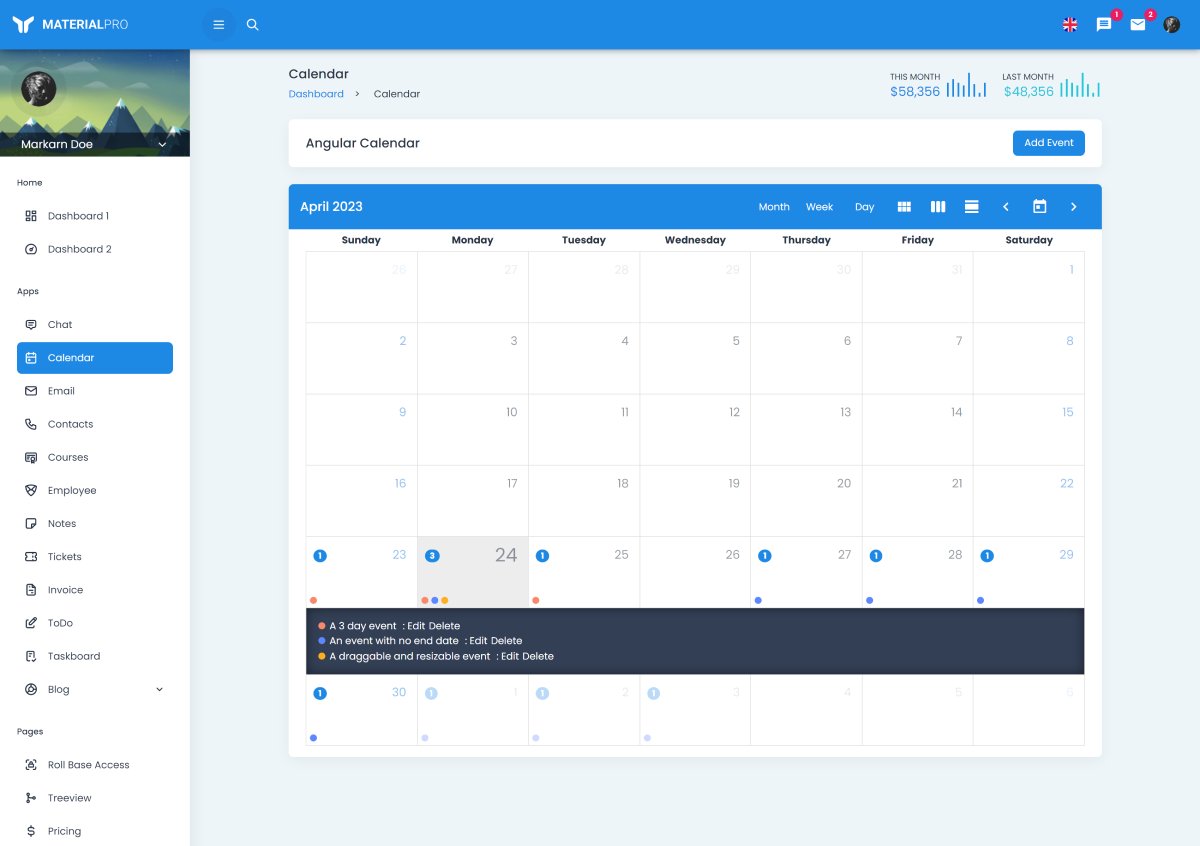The image size is (1200, 846).
Task: Toggle the hamburger sidebar menu button
Action: [x=219, y=24]
